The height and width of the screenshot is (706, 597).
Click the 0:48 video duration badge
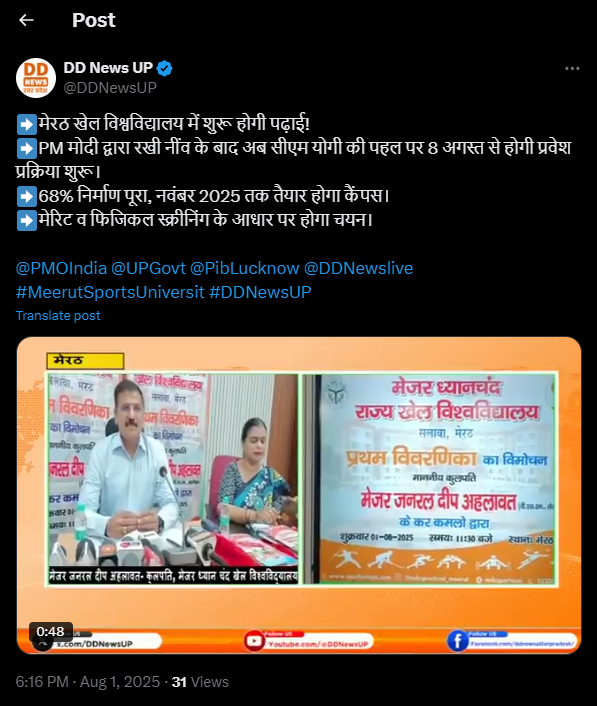pyautogui.click(x=50, y=631)
